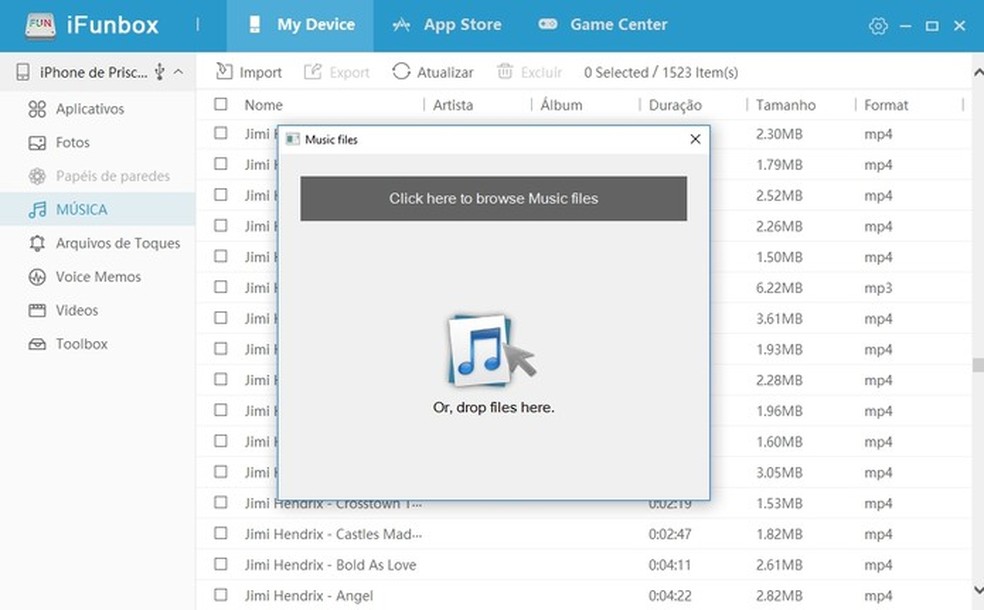Select MÚSICA in the sidebar

(97, 210)
